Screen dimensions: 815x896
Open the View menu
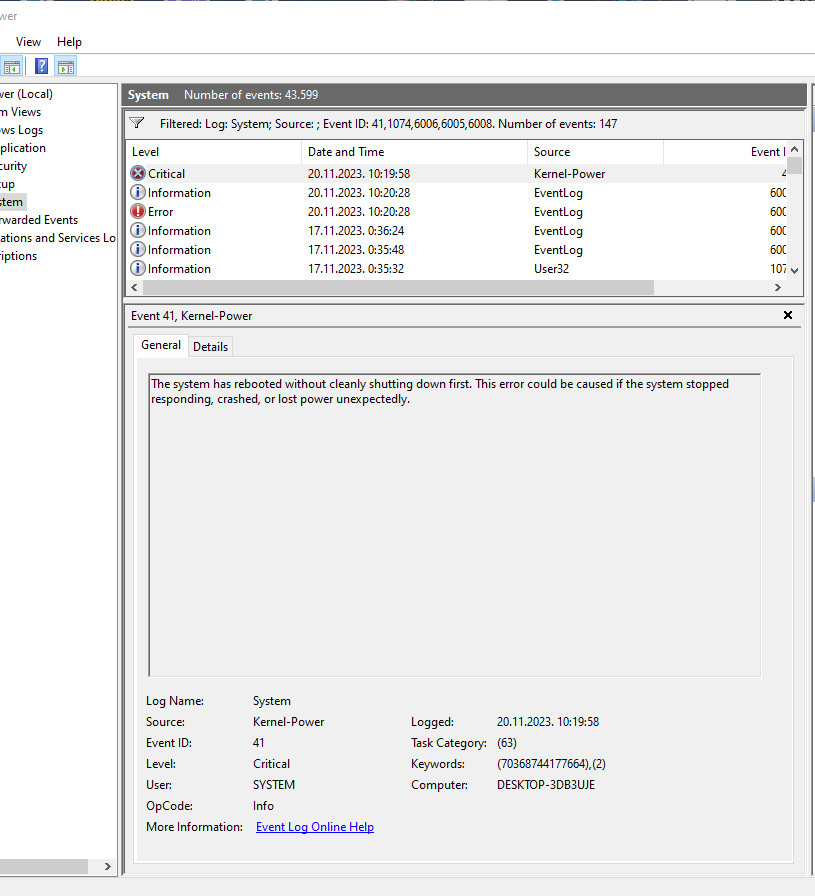pos(28,42)
